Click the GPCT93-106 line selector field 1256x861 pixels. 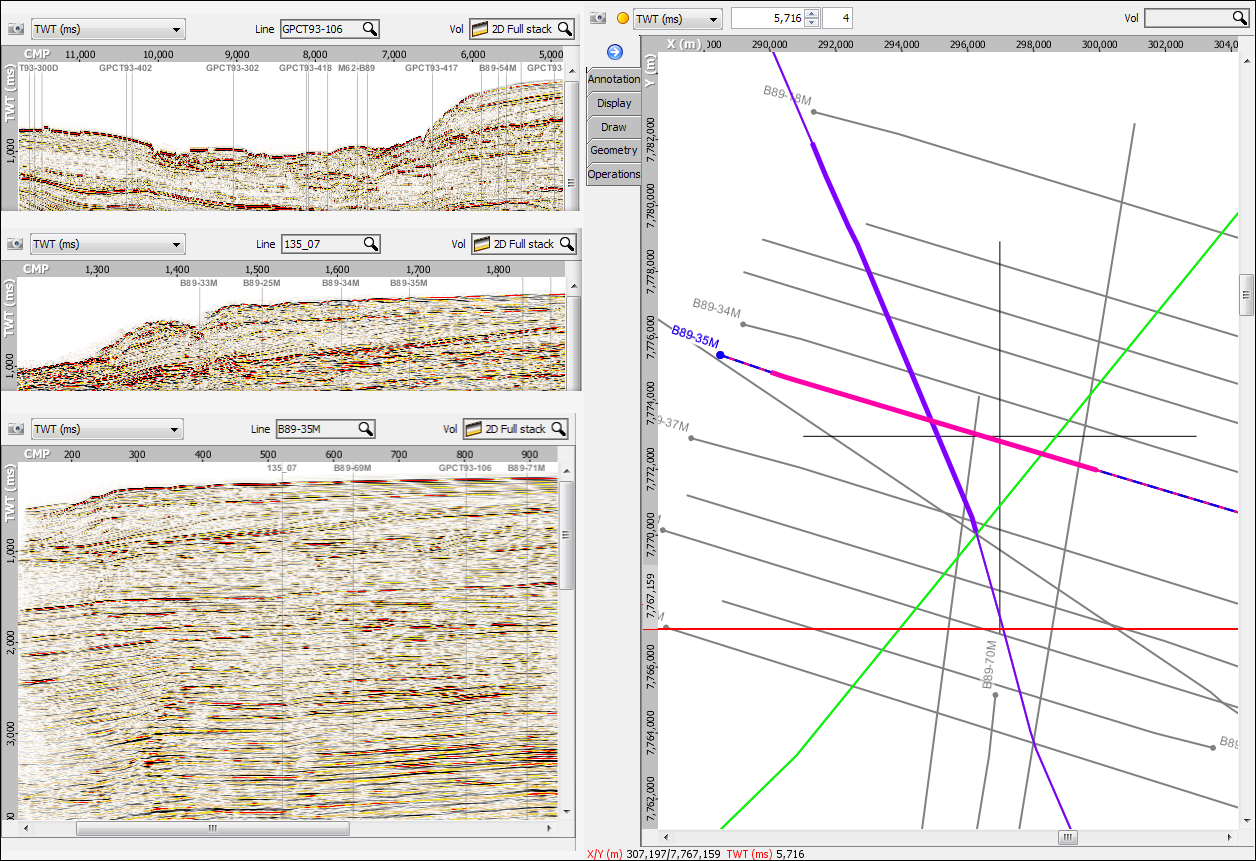[328, 29]
